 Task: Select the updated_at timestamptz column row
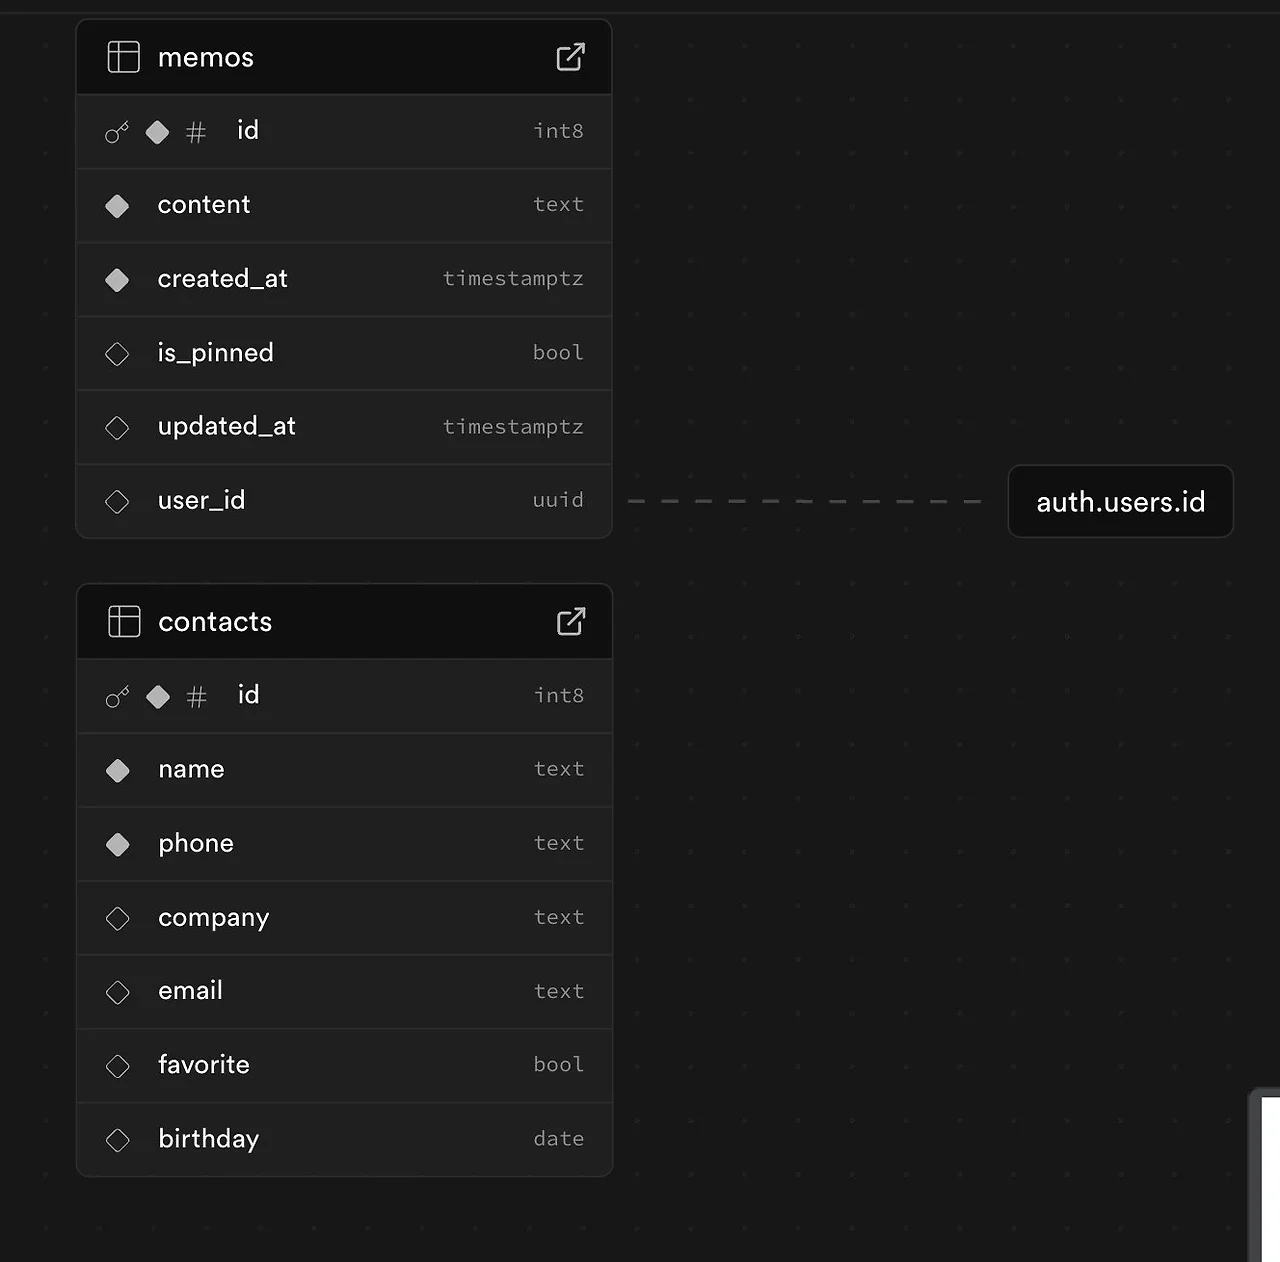344,427
